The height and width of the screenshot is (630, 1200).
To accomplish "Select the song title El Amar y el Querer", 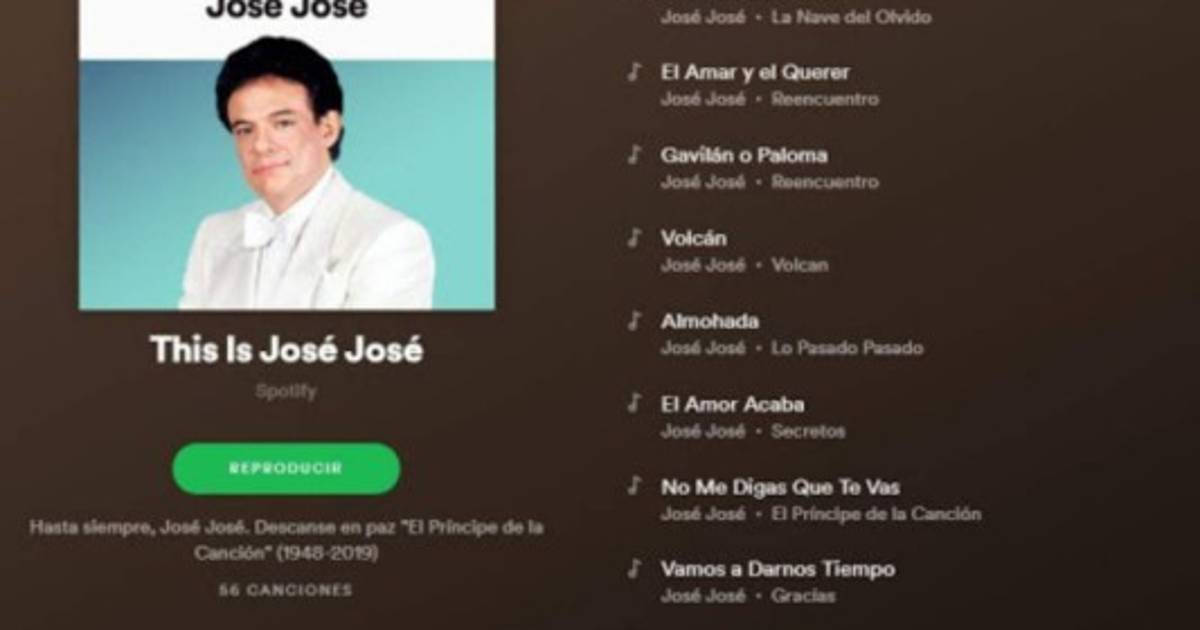I will tap(755, 72).
